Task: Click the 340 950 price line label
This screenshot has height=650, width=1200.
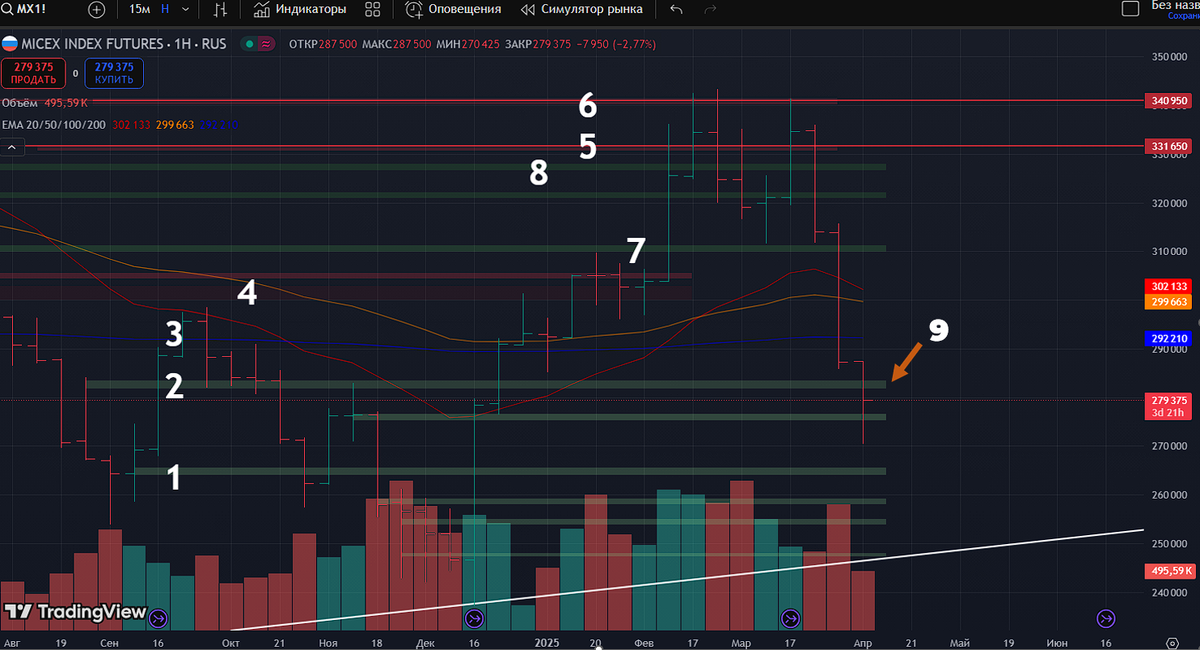Action: (1168, 101)
